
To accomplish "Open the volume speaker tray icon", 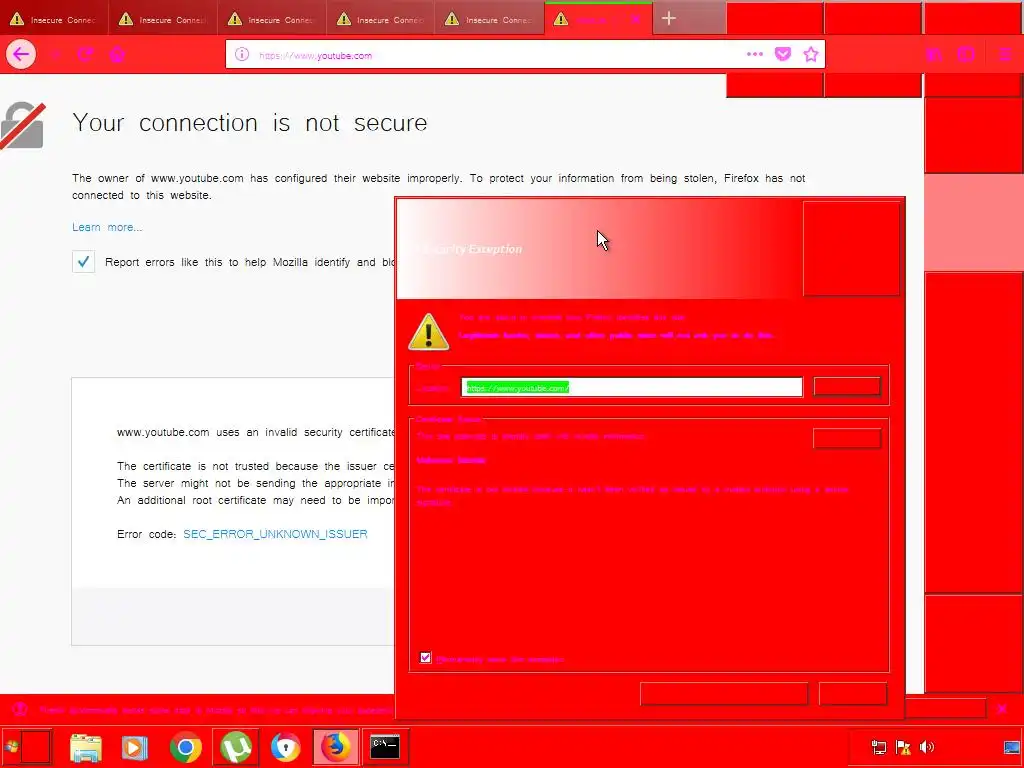I will coord(926,747).
